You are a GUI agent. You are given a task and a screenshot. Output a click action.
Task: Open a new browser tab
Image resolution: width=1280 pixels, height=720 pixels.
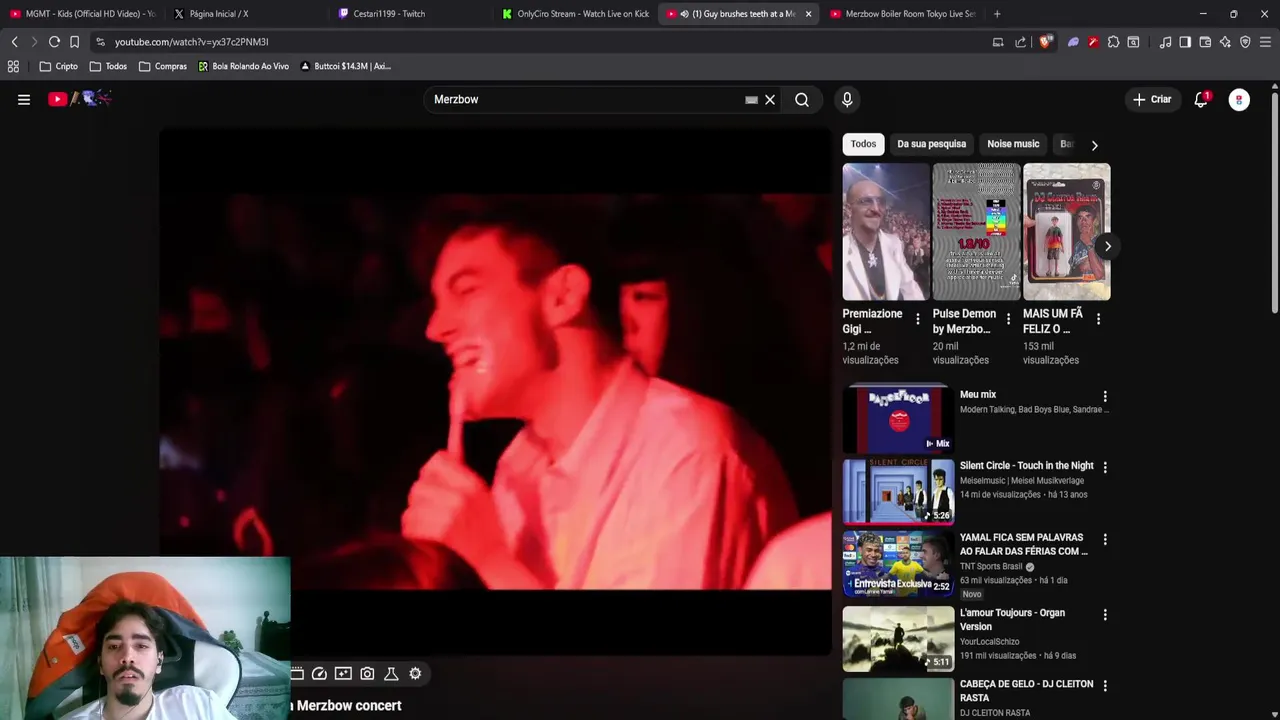pyautogui.click(x=997, y=14)
